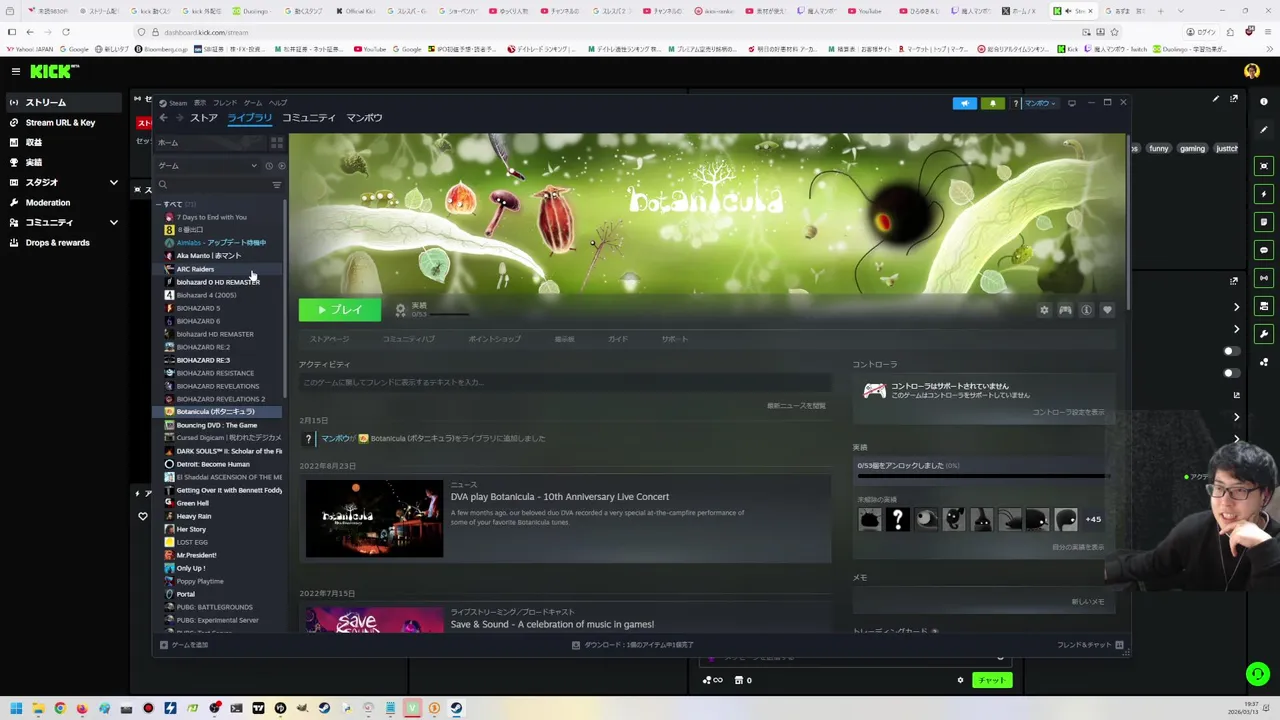The image size is (1280, 720).
Task: Open the ヘルプ menu in Steam
Action: (278, 103)
